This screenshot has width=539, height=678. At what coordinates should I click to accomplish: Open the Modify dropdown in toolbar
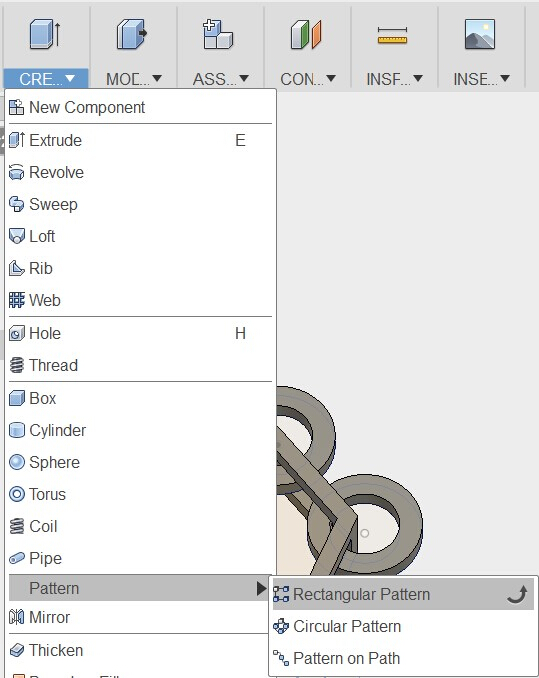click(x=134, y=79)
